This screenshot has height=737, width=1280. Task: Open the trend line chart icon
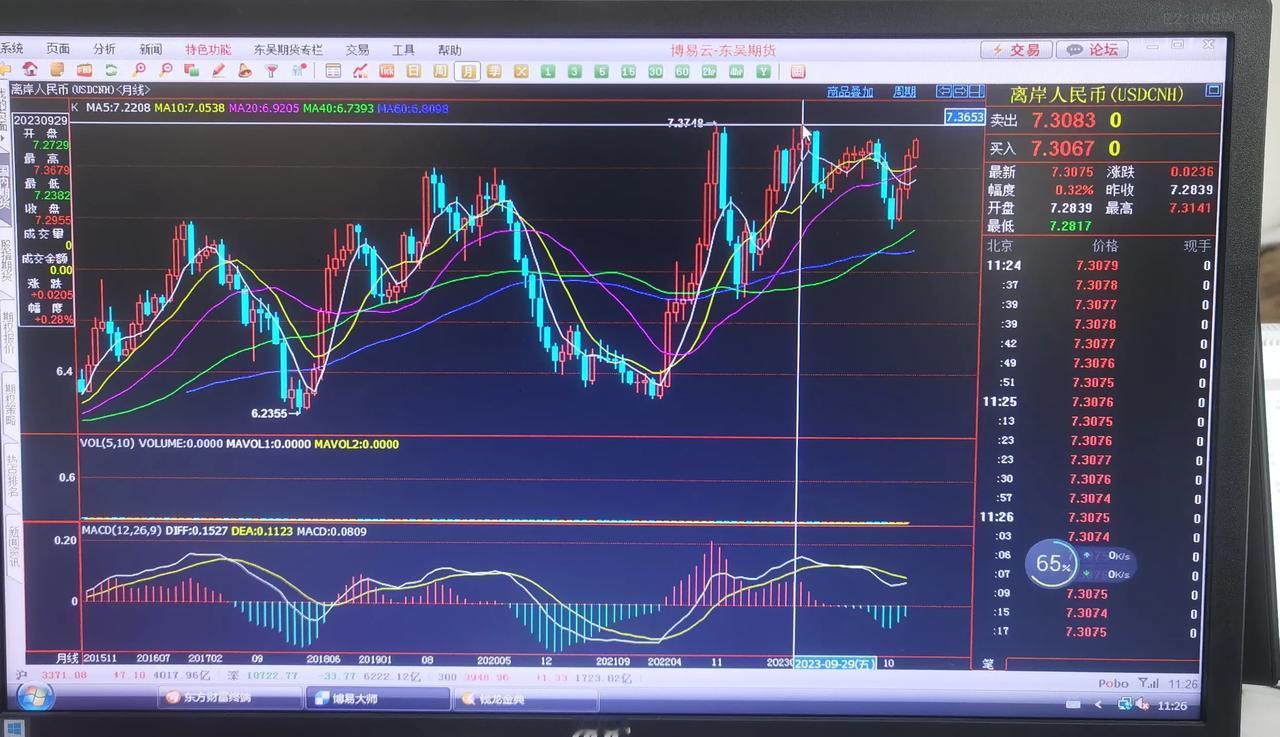click(x=360, y=71)
